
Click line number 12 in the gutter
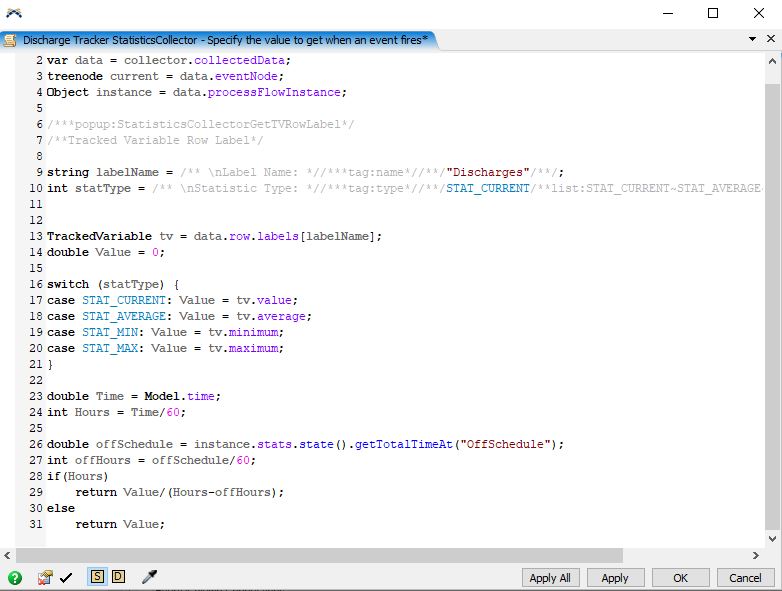point(36,220)
